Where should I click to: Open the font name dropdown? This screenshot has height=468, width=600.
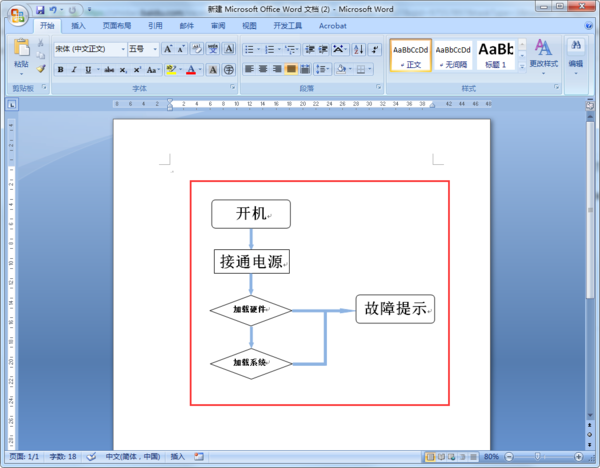(90, 49)
